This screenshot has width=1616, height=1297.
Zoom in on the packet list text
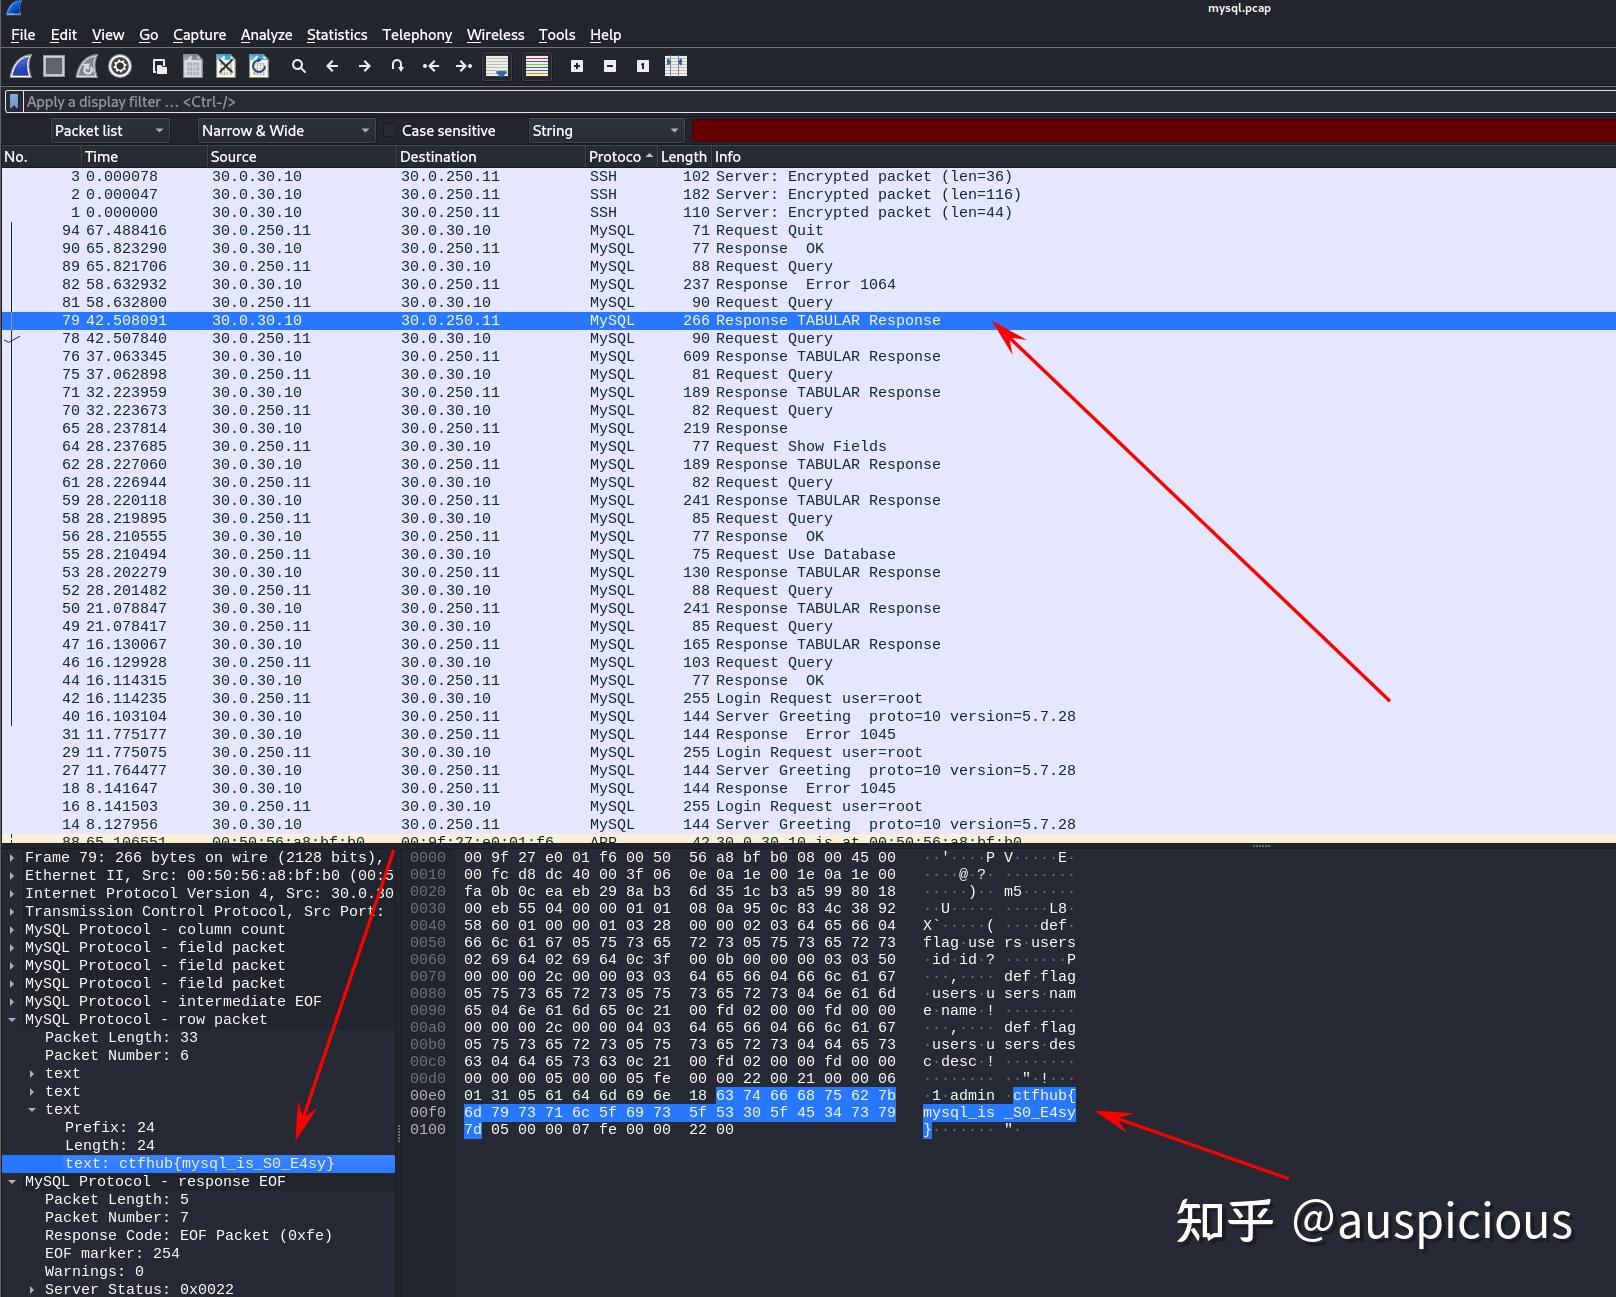(577, 66)
